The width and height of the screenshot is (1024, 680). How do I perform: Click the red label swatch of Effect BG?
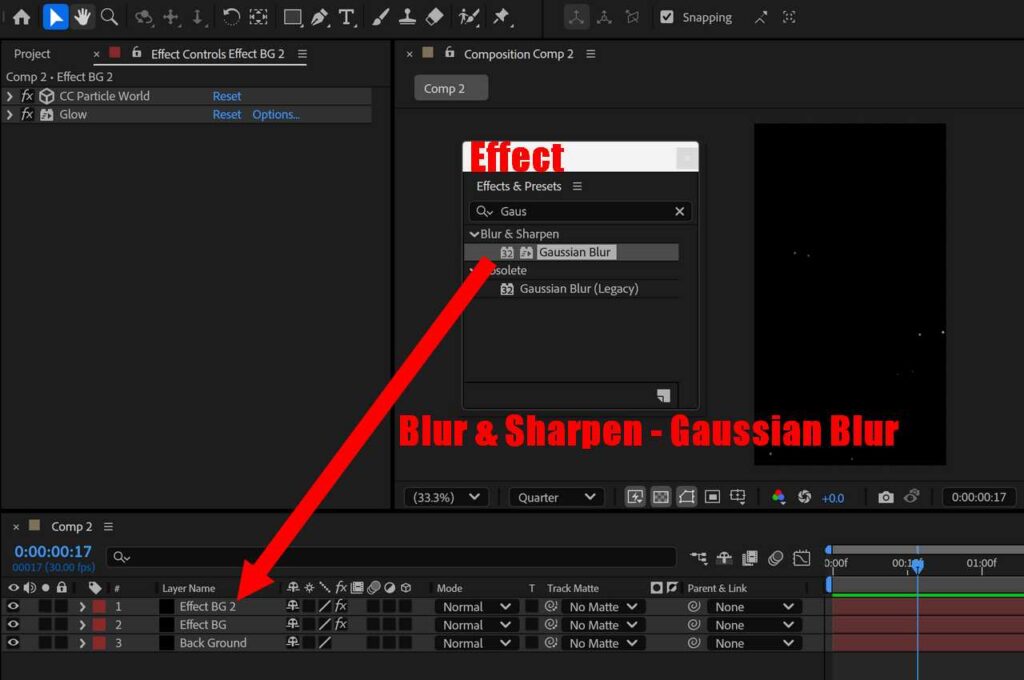pyautogui.click(x=99, y=624)
